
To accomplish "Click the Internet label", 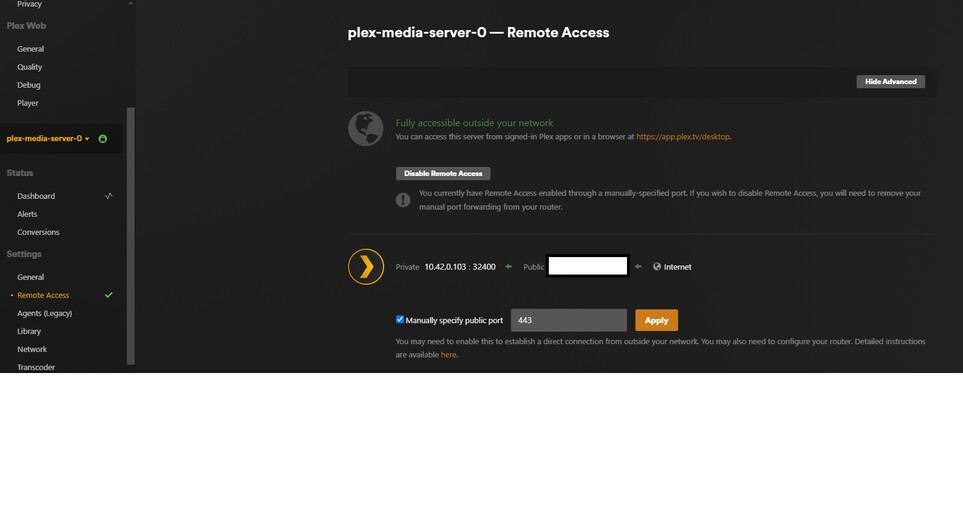I will 677,267.
